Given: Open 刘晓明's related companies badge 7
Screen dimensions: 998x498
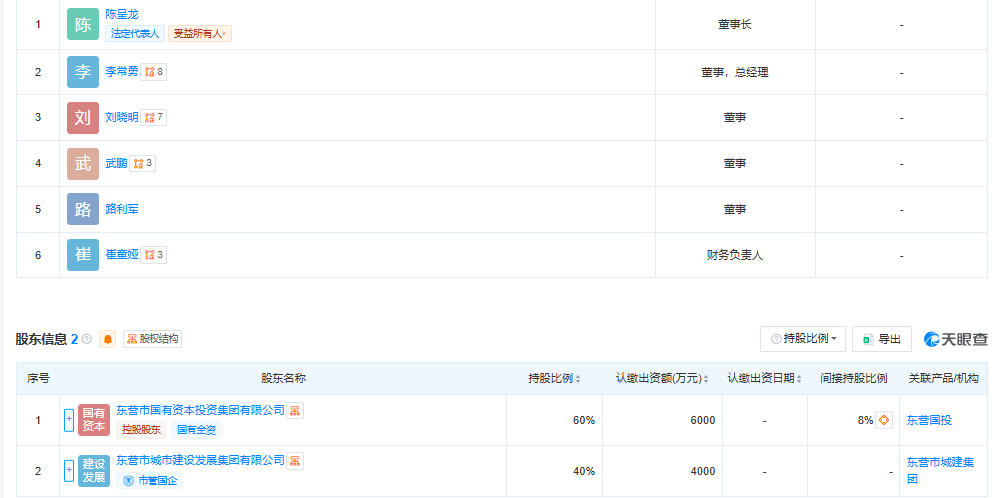Looking at the screenshot, I should pyautogui.click(x=153, y=117).
